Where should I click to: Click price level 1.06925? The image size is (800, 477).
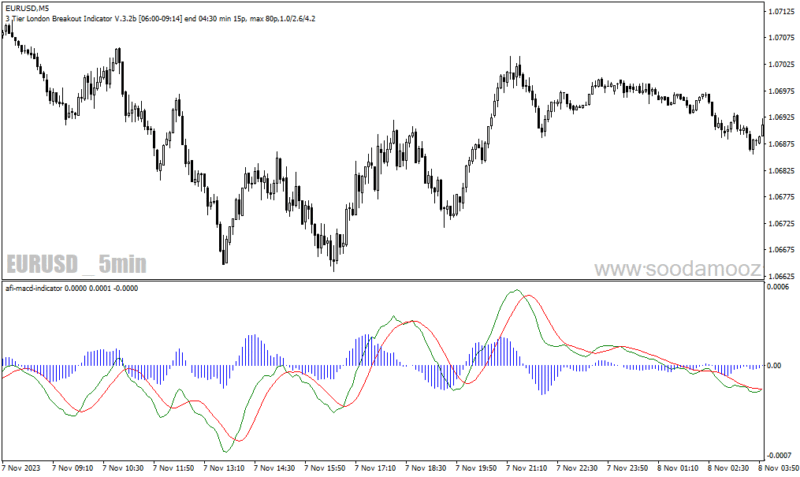(782, 117)
